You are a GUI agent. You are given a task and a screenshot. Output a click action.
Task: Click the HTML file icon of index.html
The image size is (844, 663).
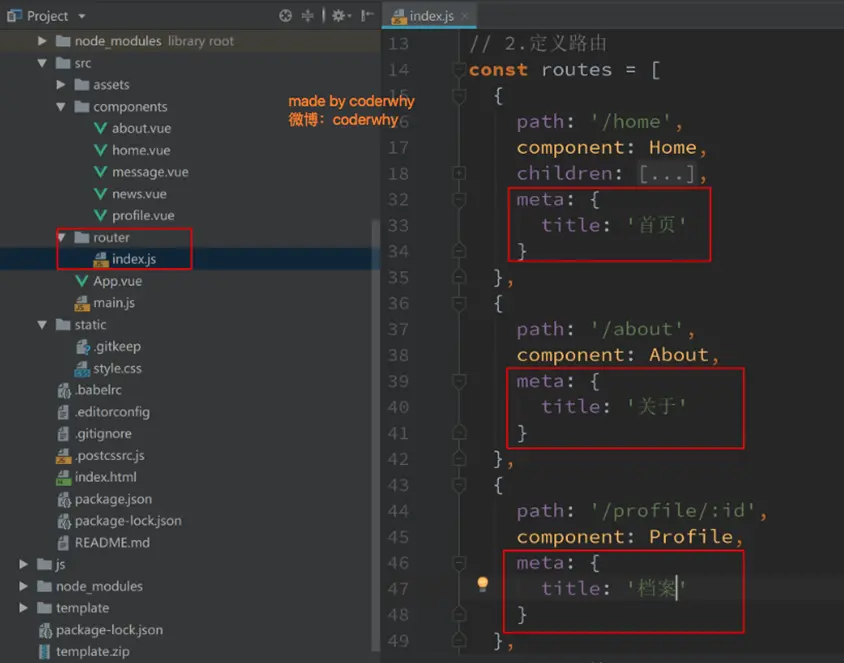coord(64,477)
